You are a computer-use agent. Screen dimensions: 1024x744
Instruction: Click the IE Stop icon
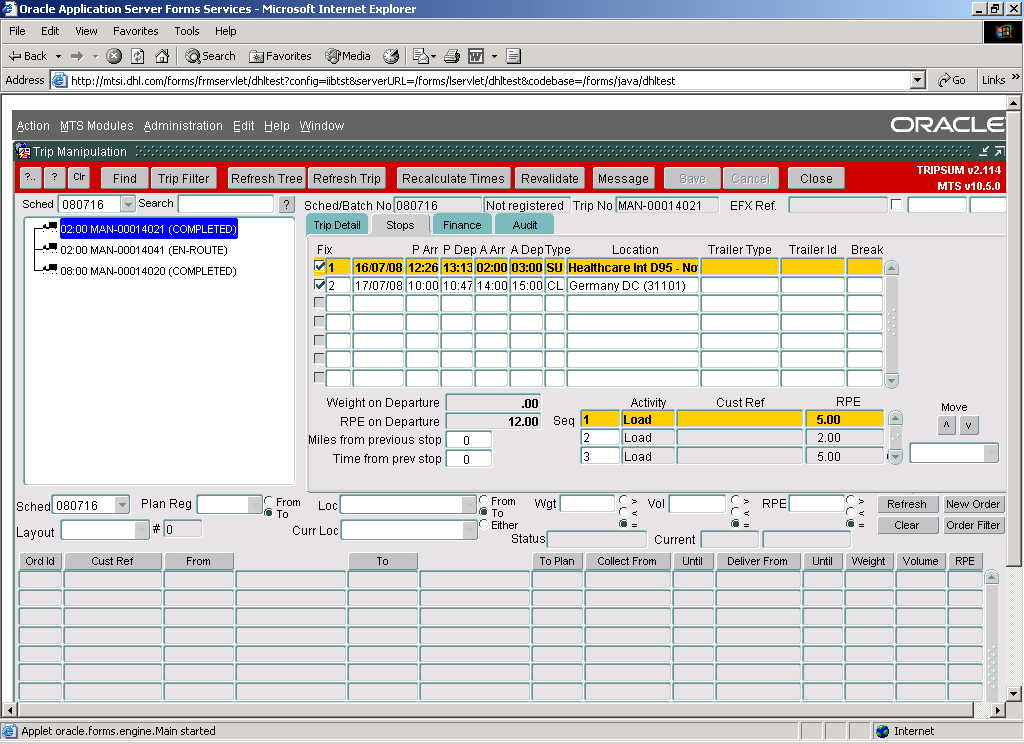coord(114,56)
